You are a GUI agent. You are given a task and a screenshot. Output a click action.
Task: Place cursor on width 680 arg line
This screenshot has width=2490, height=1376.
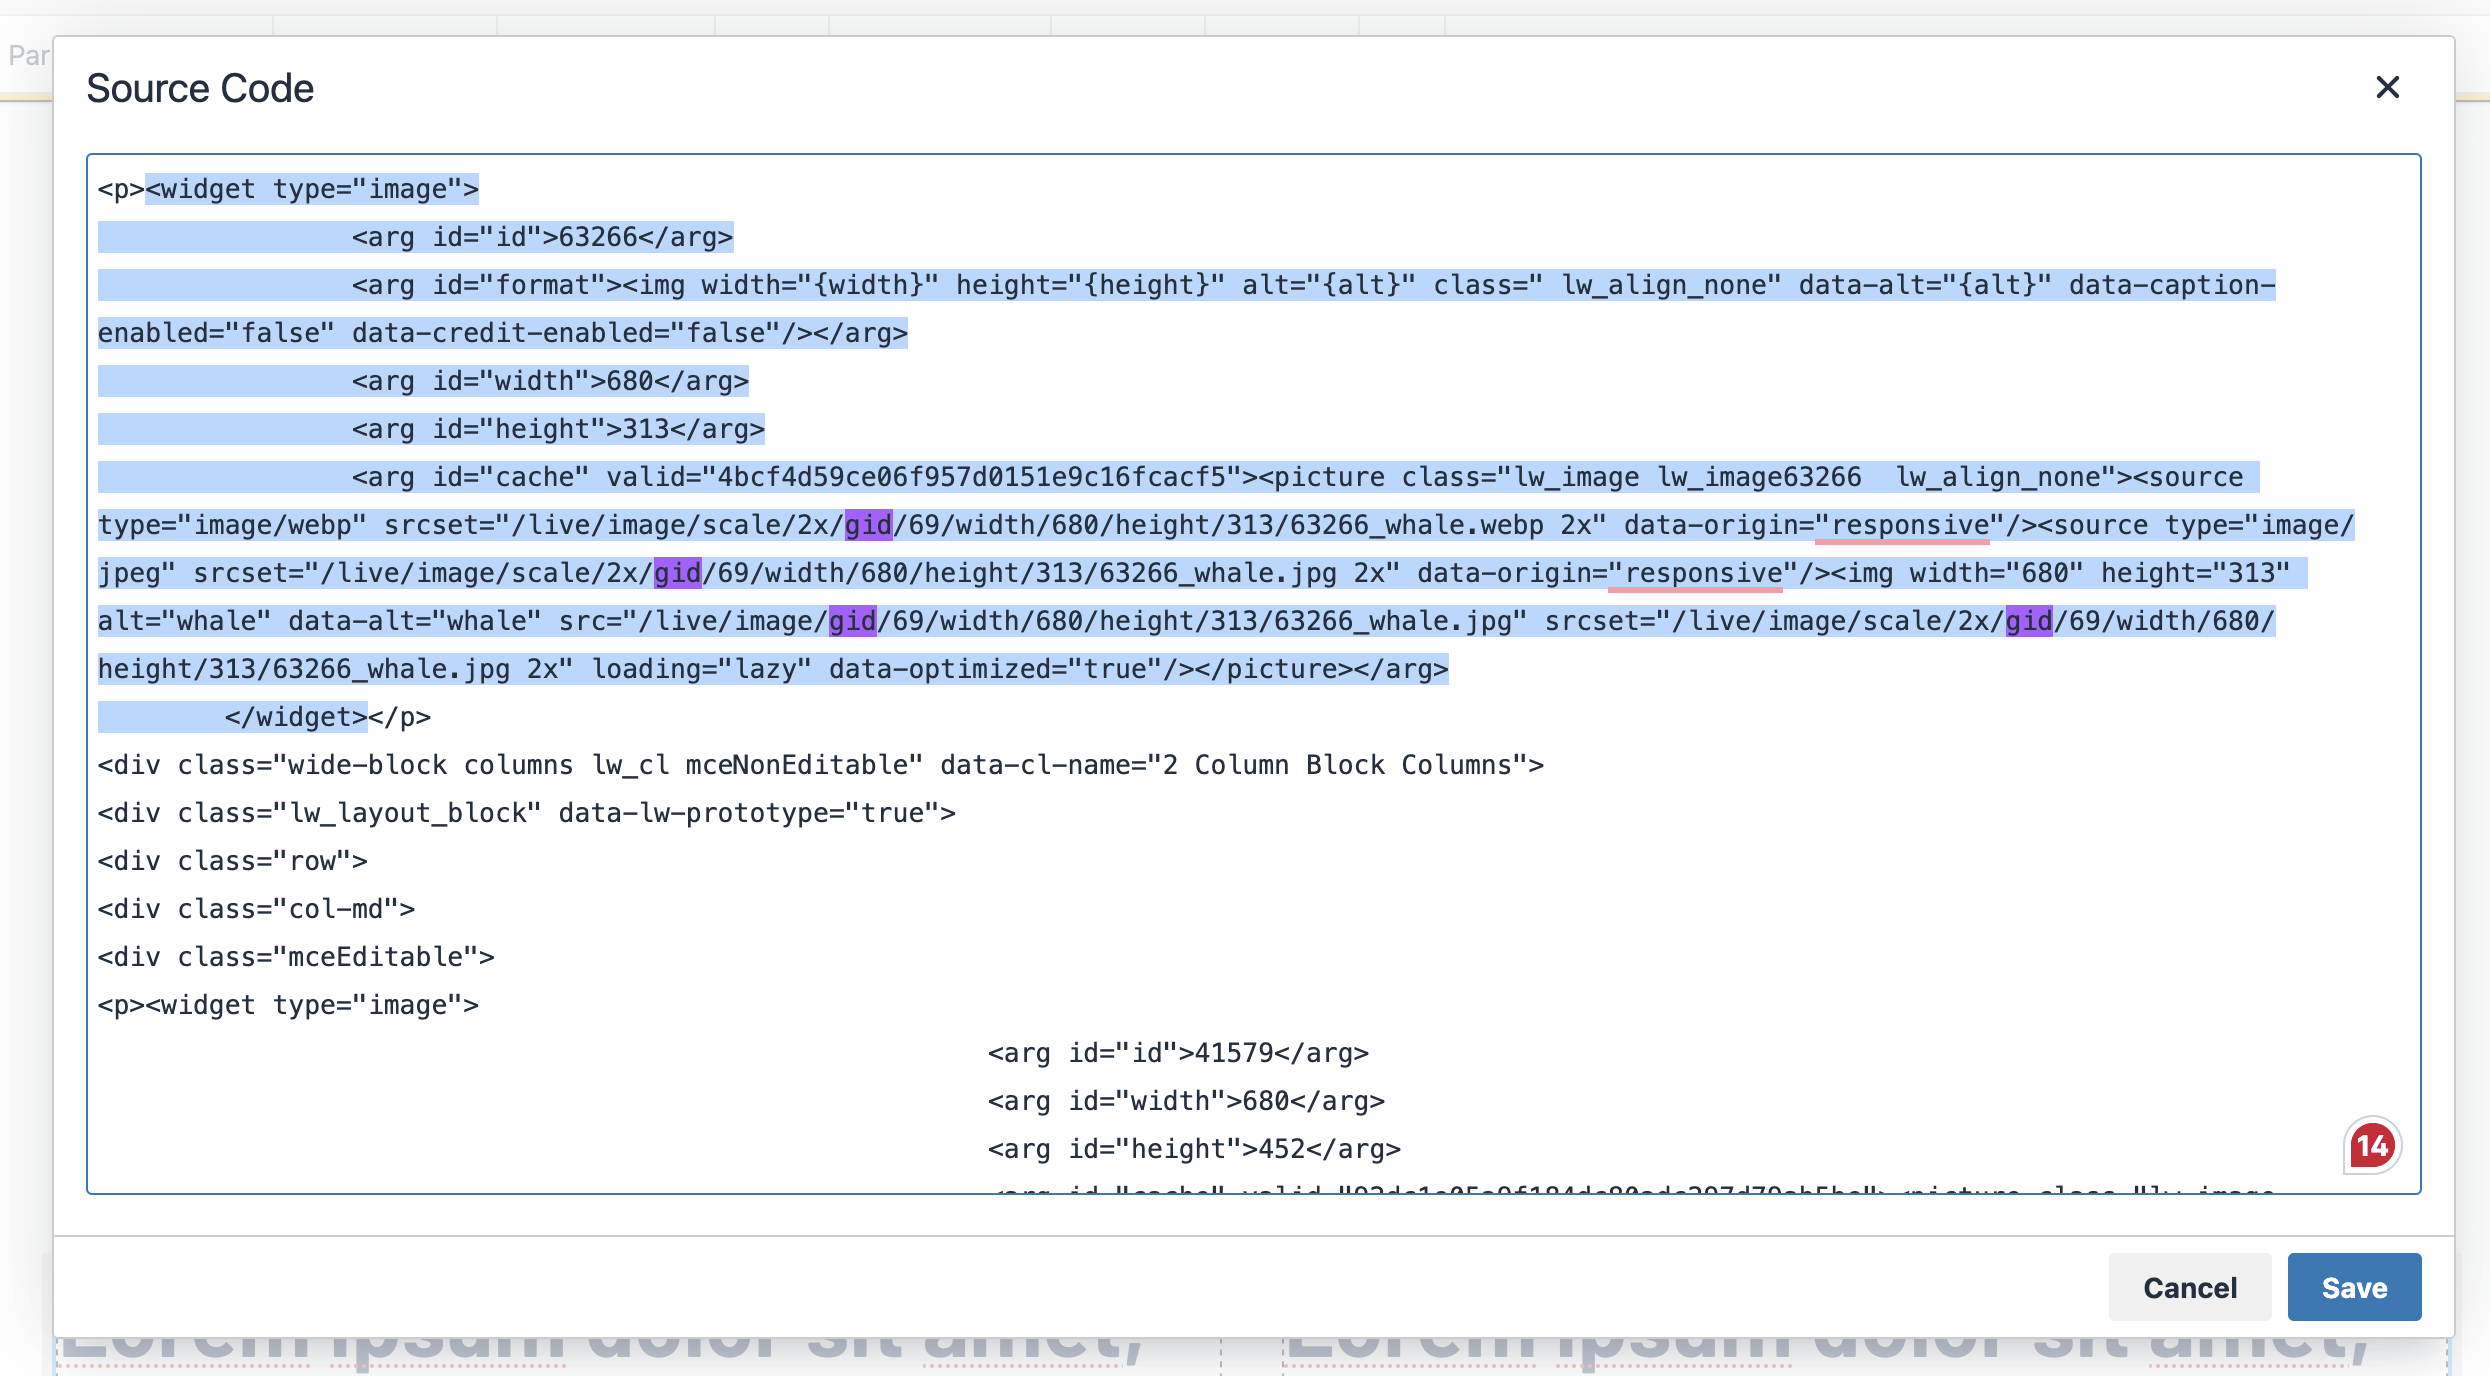(549, 381)
